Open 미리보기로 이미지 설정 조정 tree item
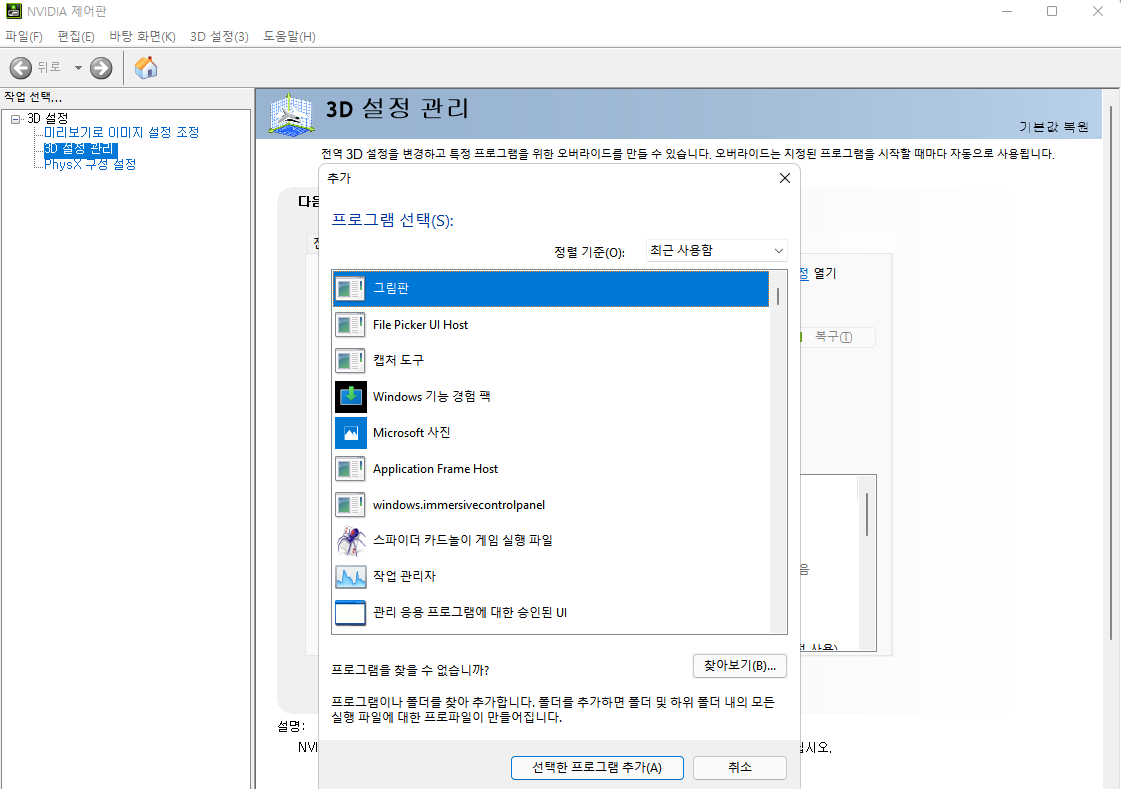Viewport: 1121px width, 789px height. tap(122, 132)
